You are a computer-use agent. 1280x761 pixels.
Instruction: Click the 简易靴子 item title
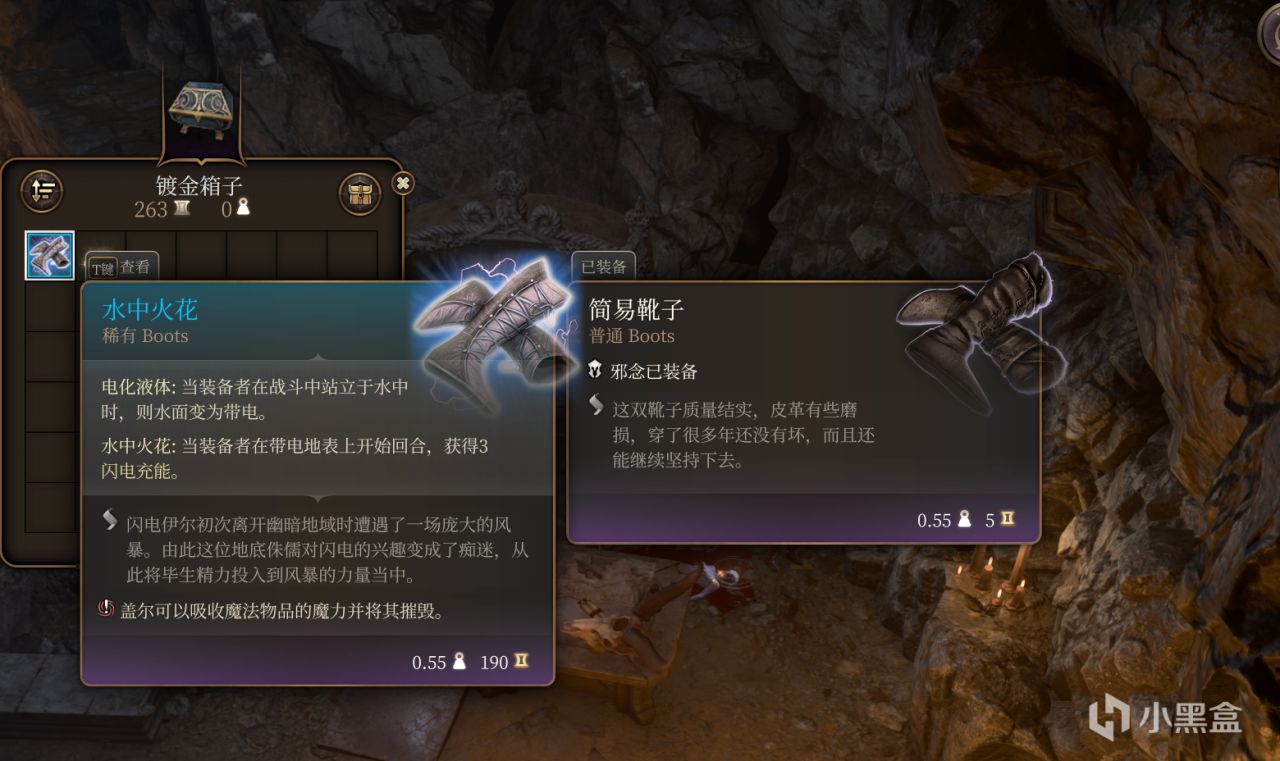click(x=636, y=310)
